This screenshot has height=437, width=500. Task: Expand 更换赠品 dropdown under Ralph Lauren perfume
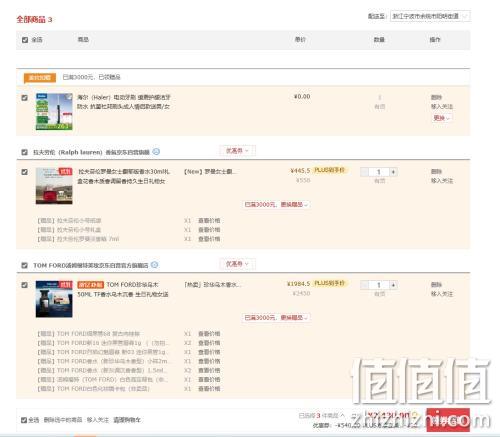pos(276,204)
